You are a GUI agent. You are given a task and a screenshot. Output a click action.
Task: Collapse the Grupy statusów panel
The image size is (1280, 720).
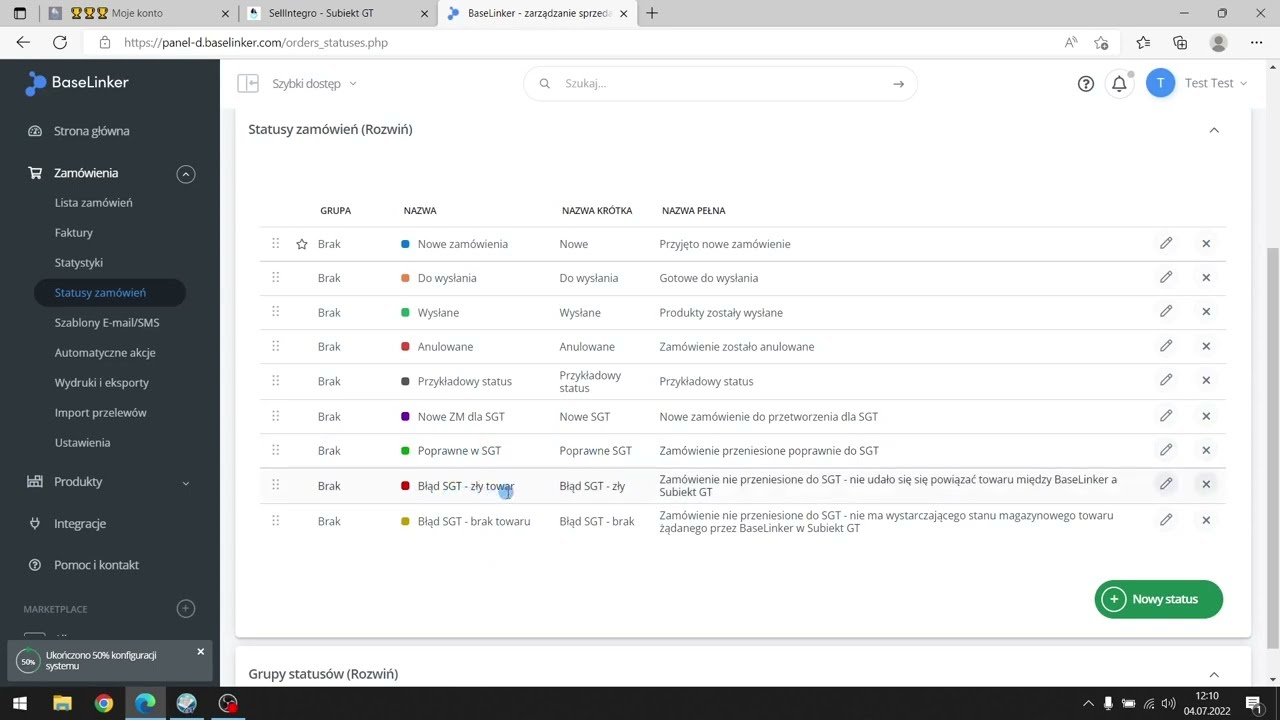1214,675
